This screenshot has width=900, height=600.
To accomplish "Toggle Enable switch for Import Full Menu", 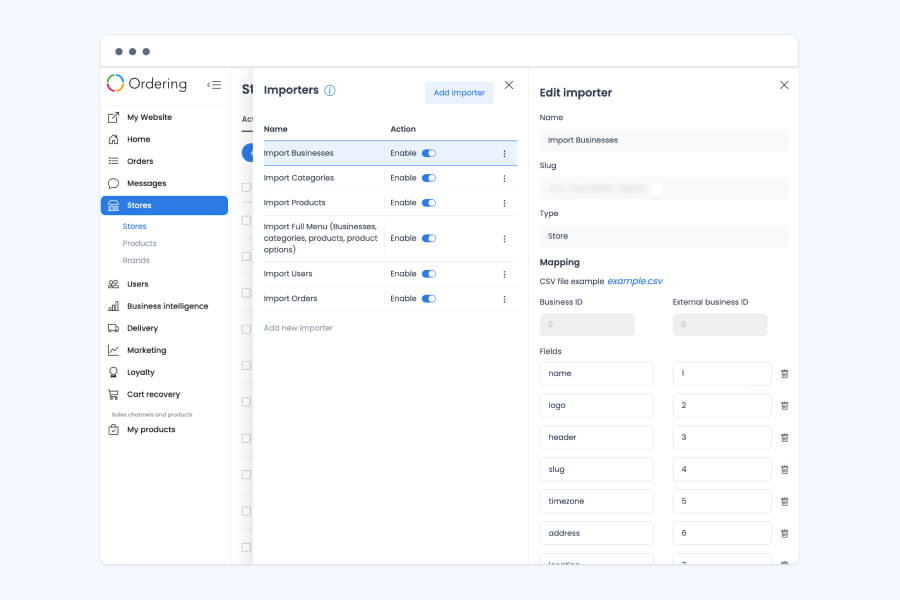I will (x=429, y=238).
